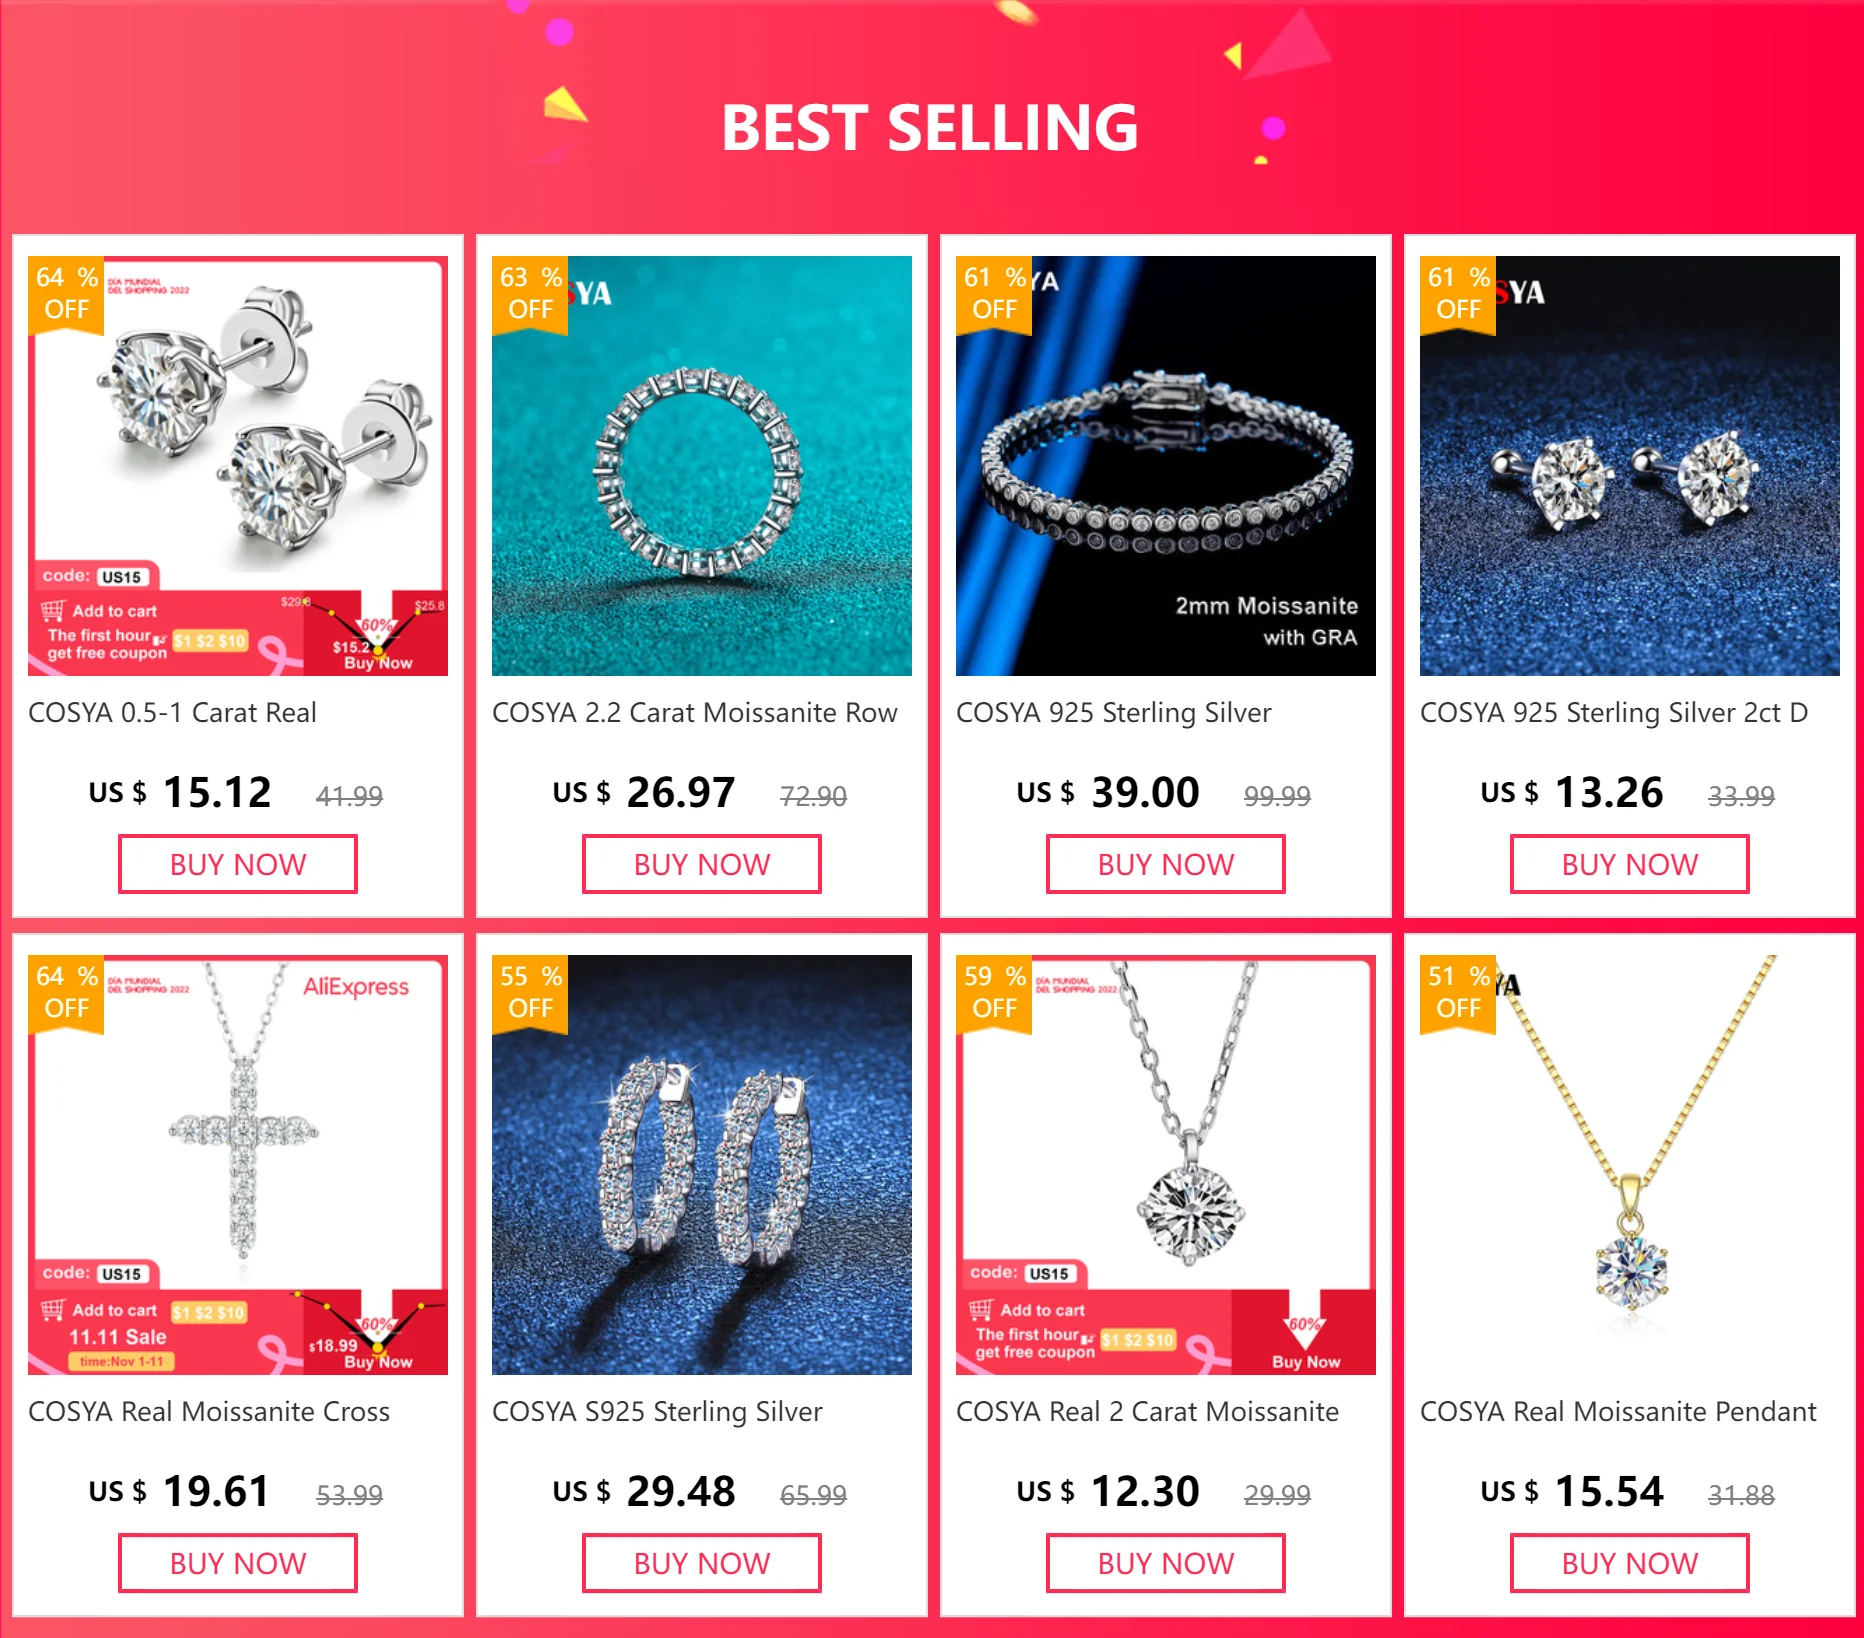1864x1638 pixels.
Task: Click BUY NOW for the $29.48 hoops
Action: (x=702, y=1563)
